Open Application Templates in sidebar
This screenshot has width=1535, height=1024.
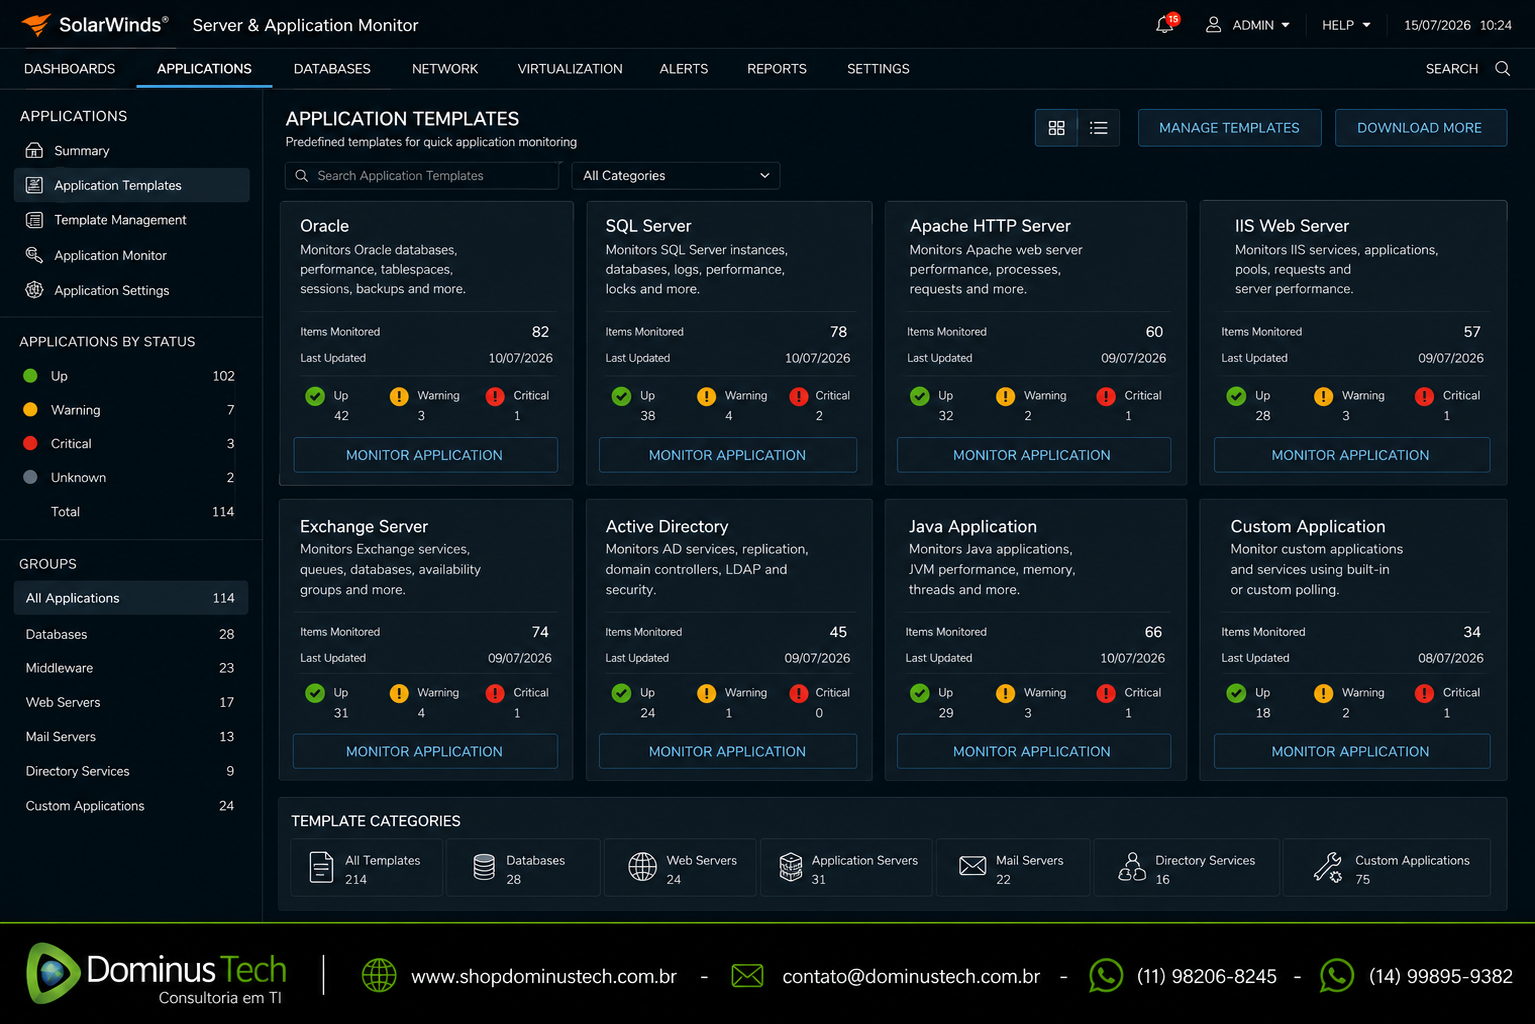[131, 185]
